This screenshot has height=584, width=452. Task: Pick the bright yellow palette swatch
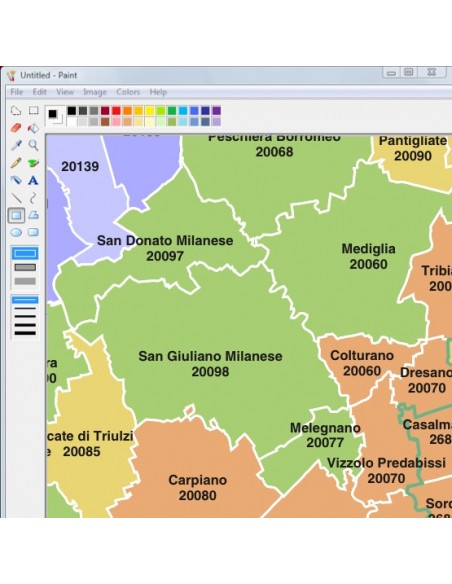[x=150, y=111]
